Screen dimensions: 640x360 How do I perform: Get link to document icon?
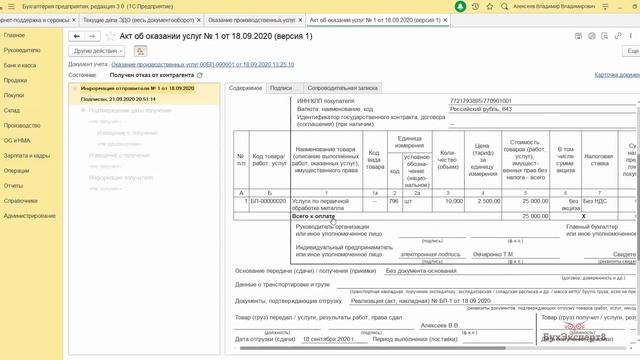coord(618,36)
